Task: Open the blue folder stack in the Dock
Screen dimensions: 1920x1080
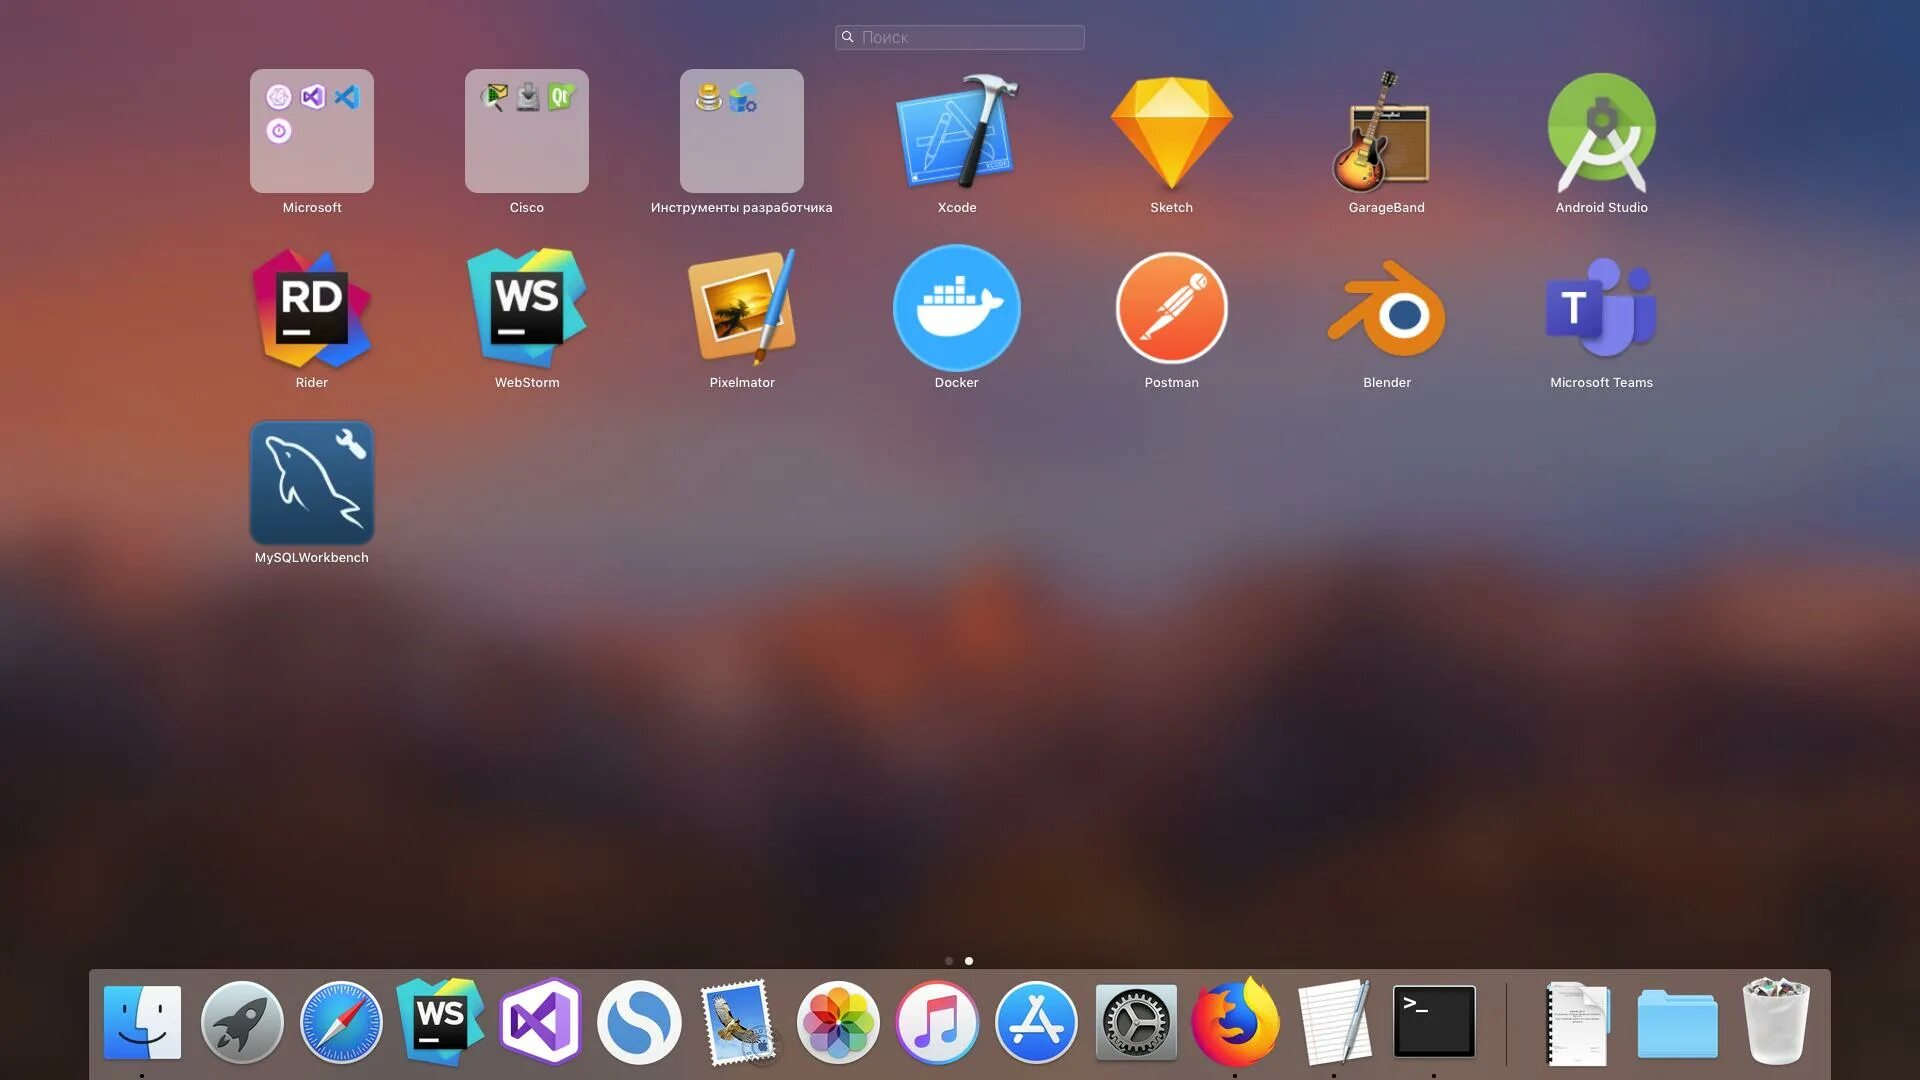Action: (x=1677, y=1024)
